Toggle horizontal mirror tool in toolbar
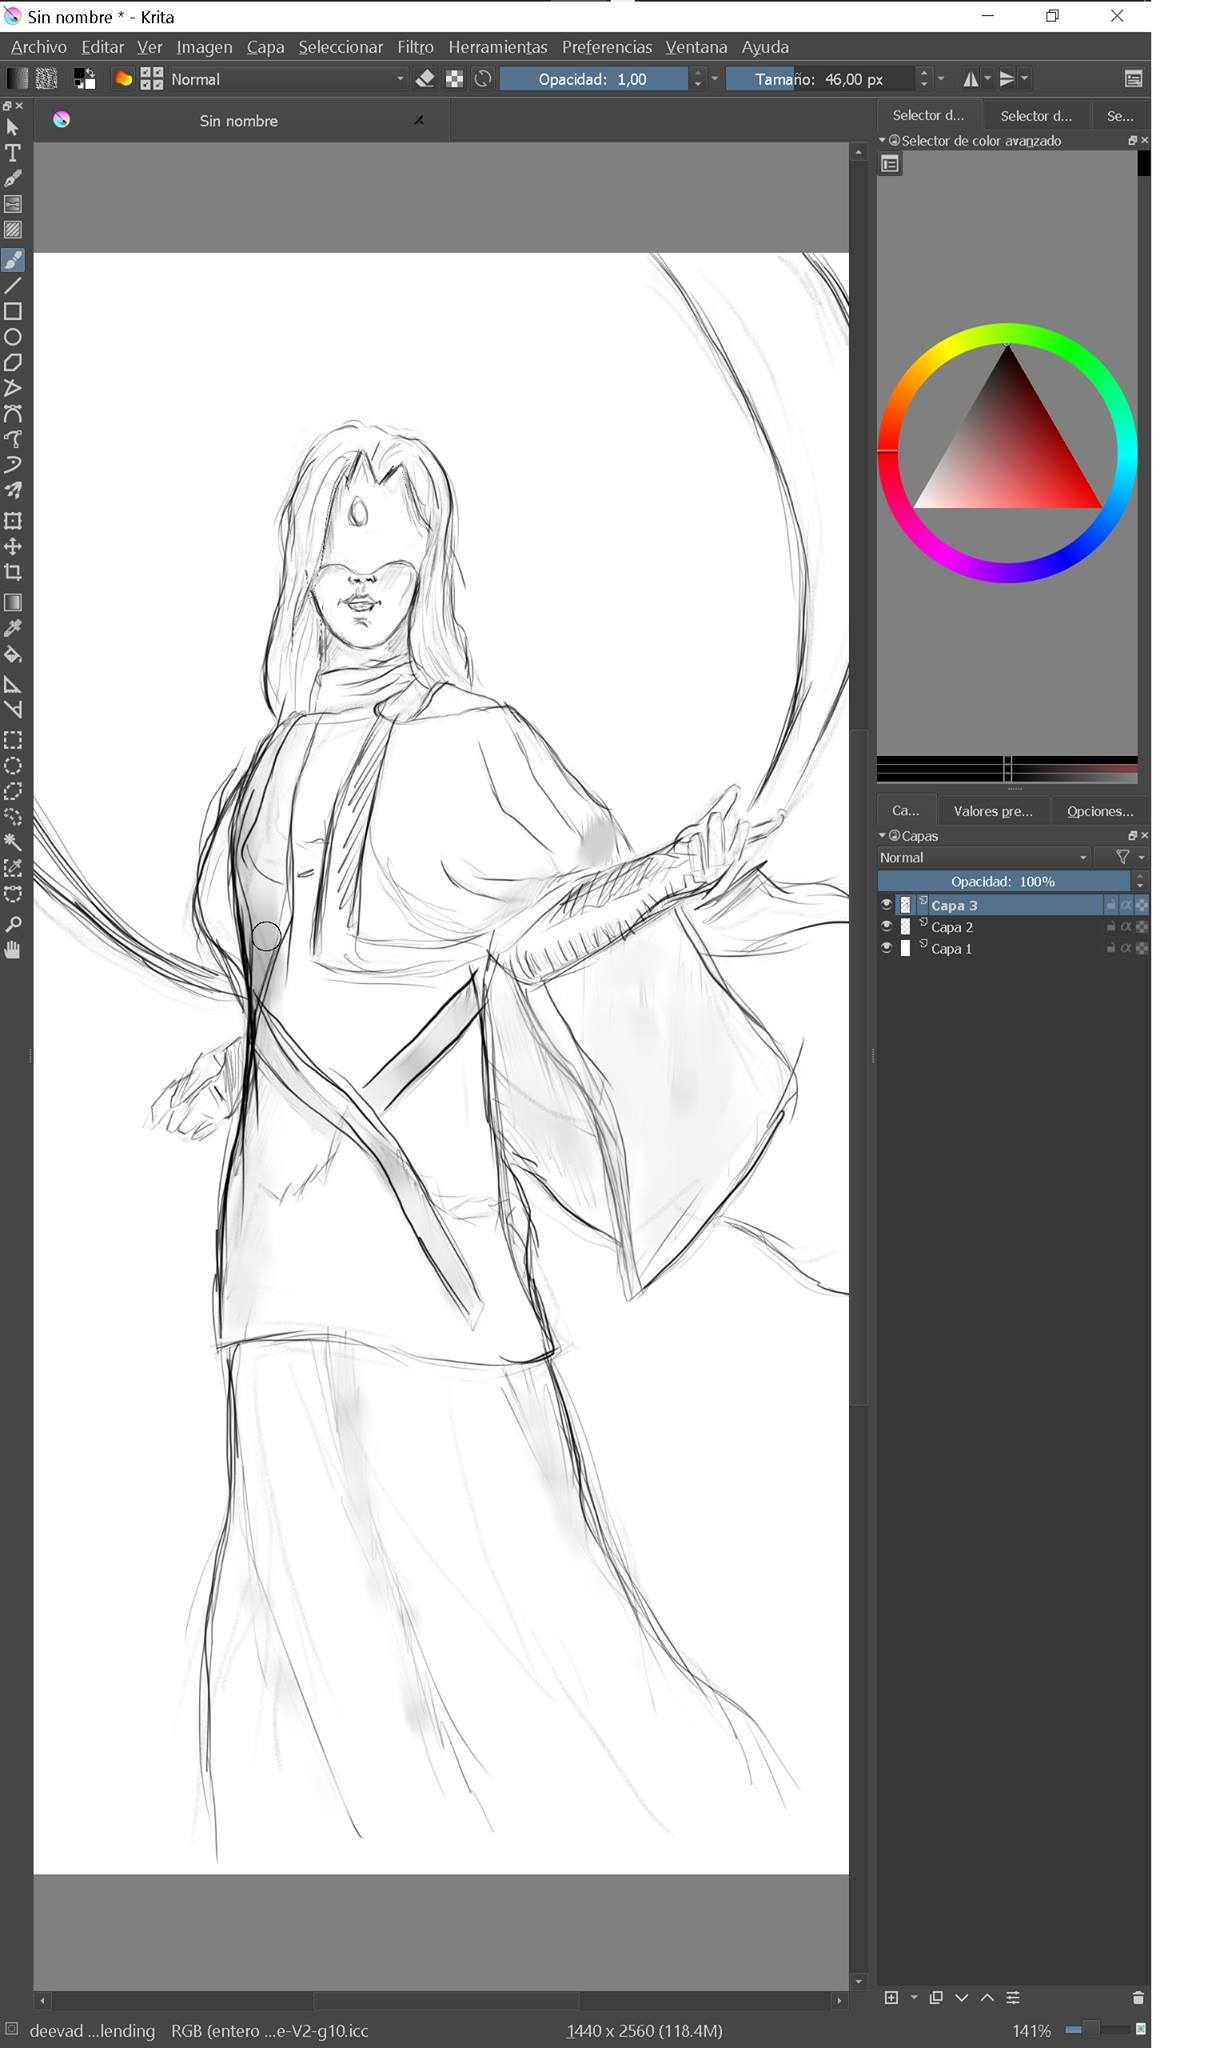 (970, 79)
